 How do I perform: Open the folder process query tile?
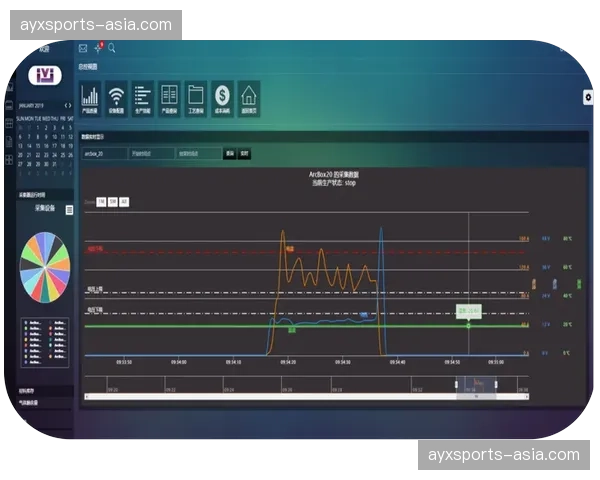pyautogui.click(x=195, y=98)
